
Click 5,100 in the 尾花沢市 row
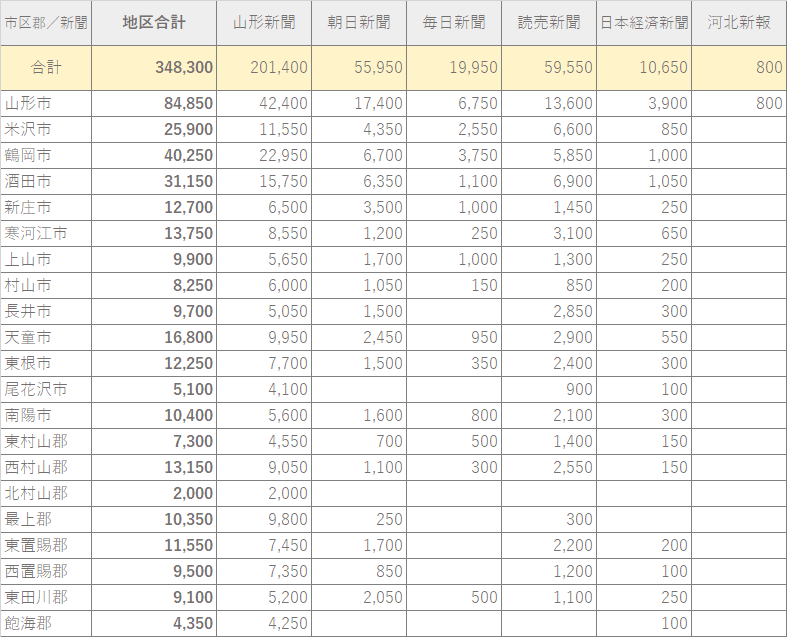click(154, 390)
